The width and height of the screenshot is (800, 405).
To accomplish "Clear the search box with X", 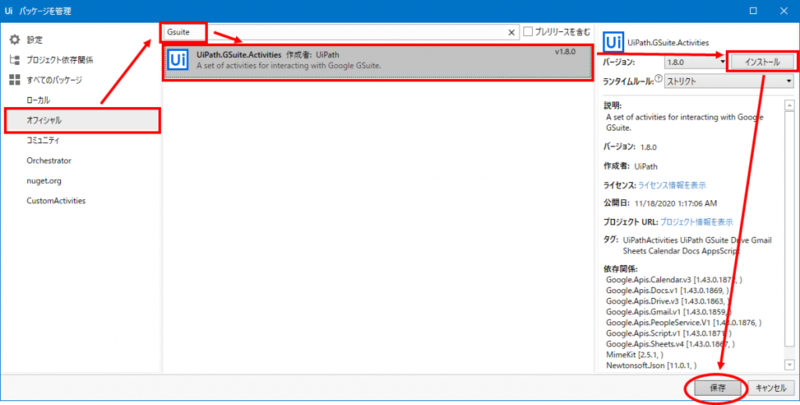I will [x=511, y=32].
